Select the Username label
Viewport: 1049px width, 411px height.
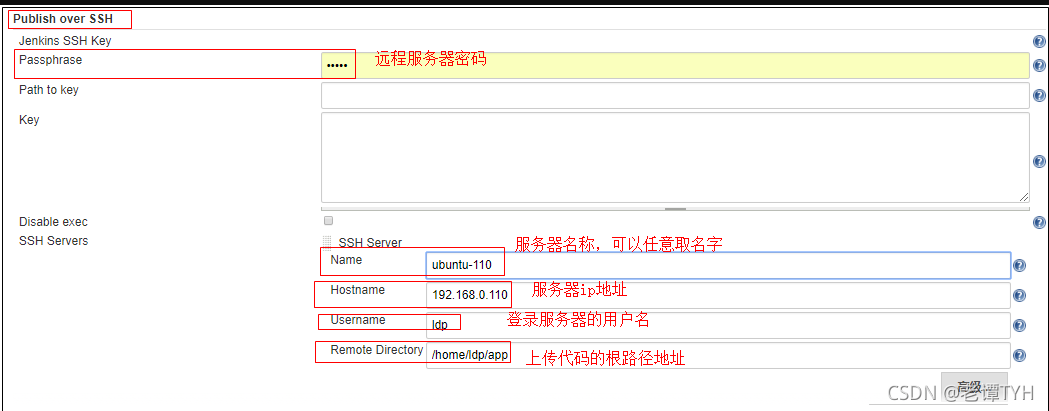tap(358, 320)
